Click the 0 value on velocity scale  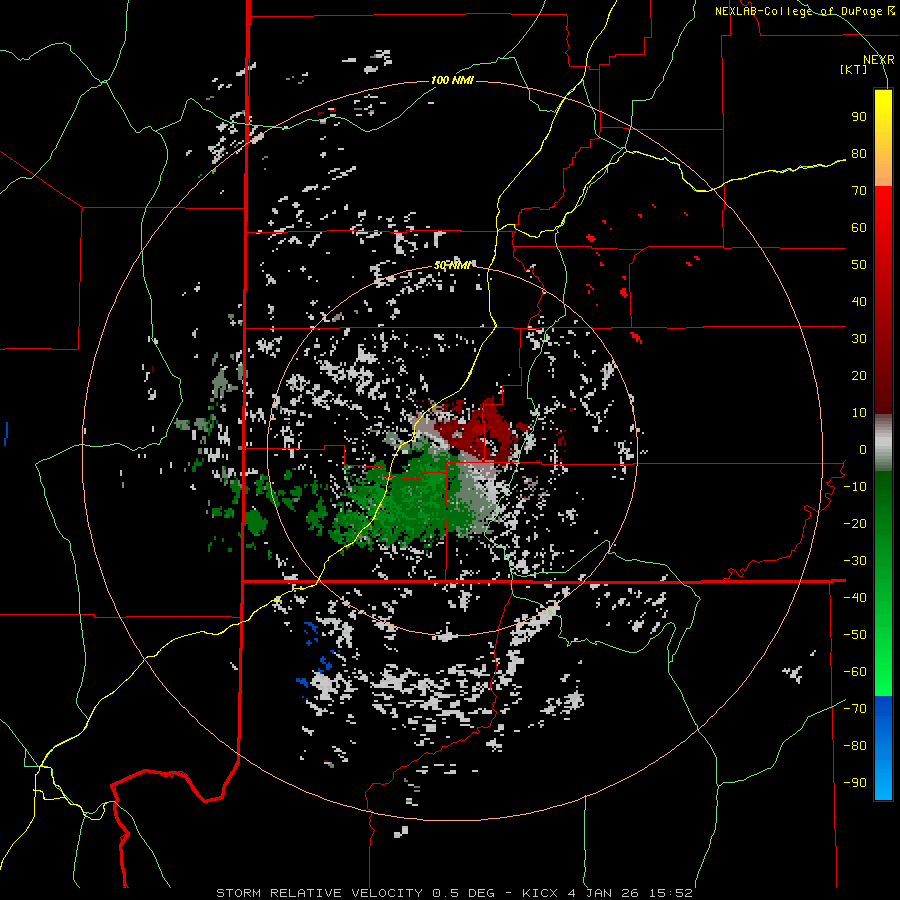(863, 449)
